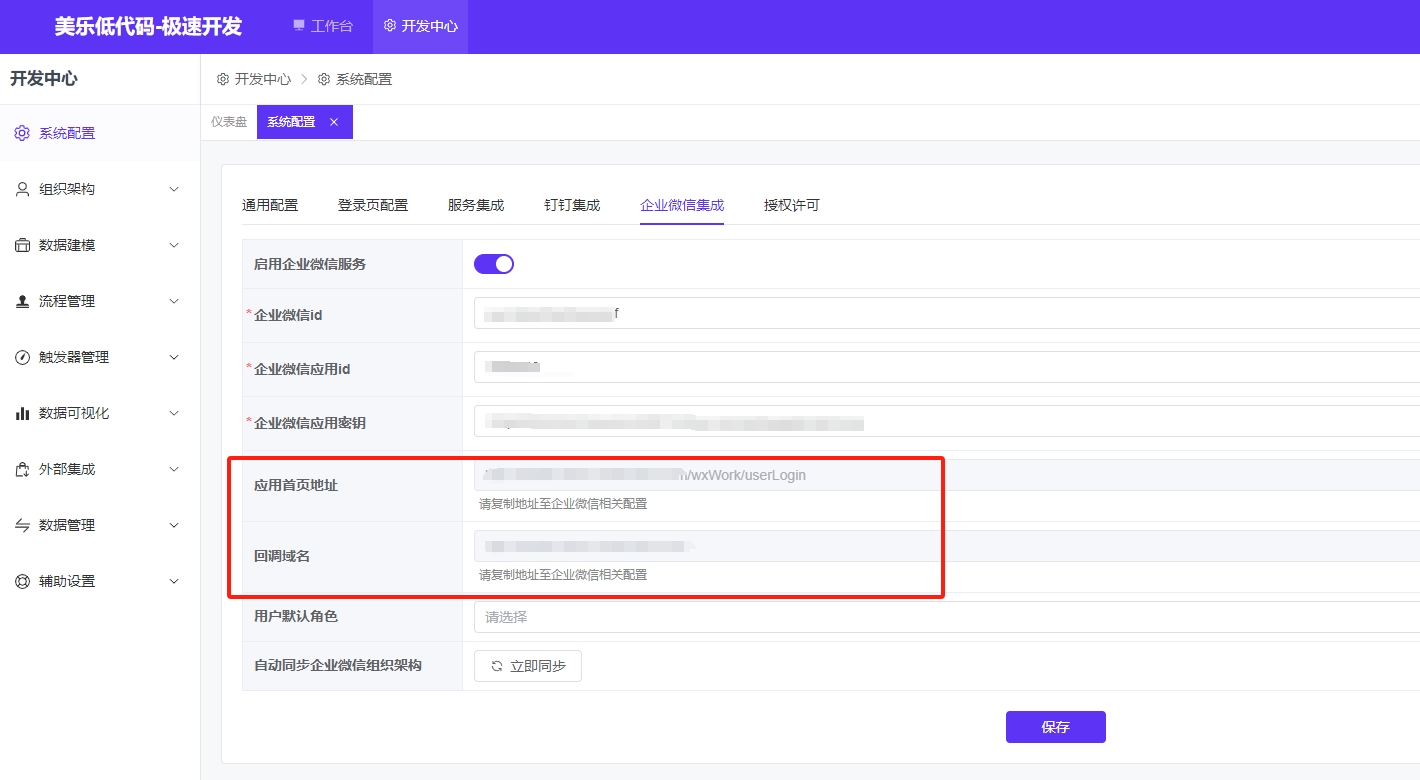Click the 组织架构 person icon

click(x=22, y=189)
